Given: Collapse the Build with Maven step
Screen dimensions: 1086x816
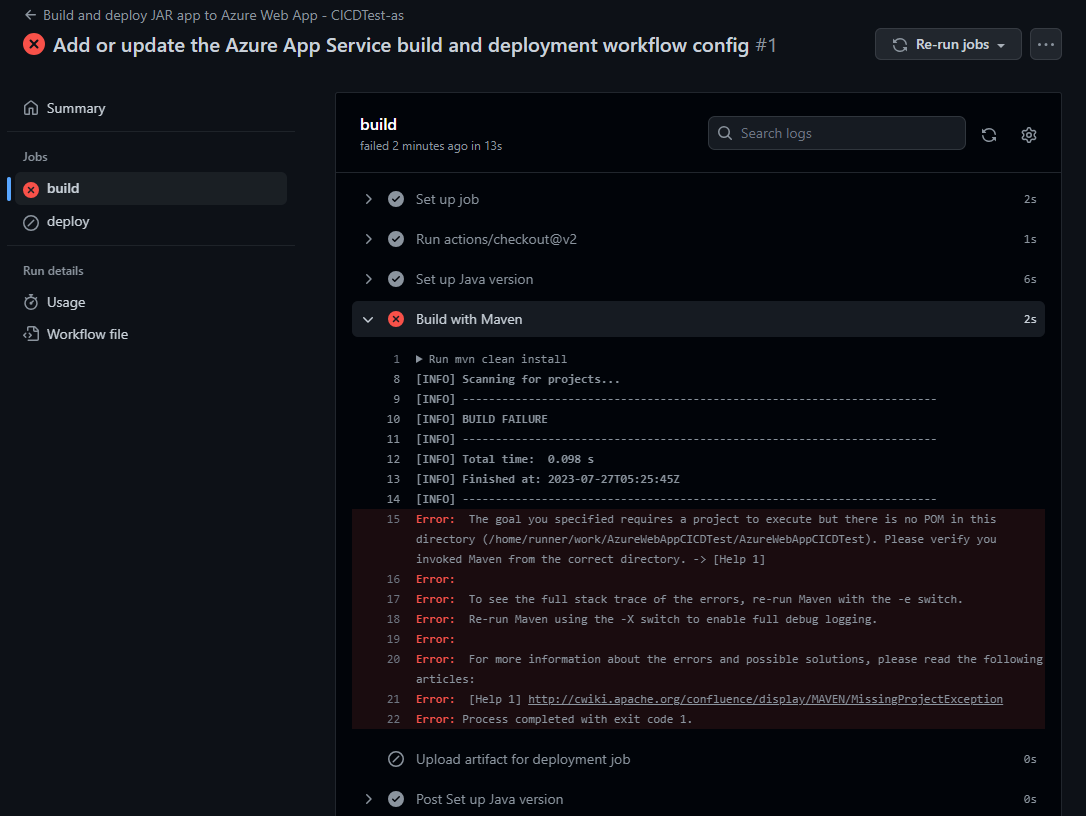Looking at the screenshot, I should pyautogui.click(x=368, y=319).
